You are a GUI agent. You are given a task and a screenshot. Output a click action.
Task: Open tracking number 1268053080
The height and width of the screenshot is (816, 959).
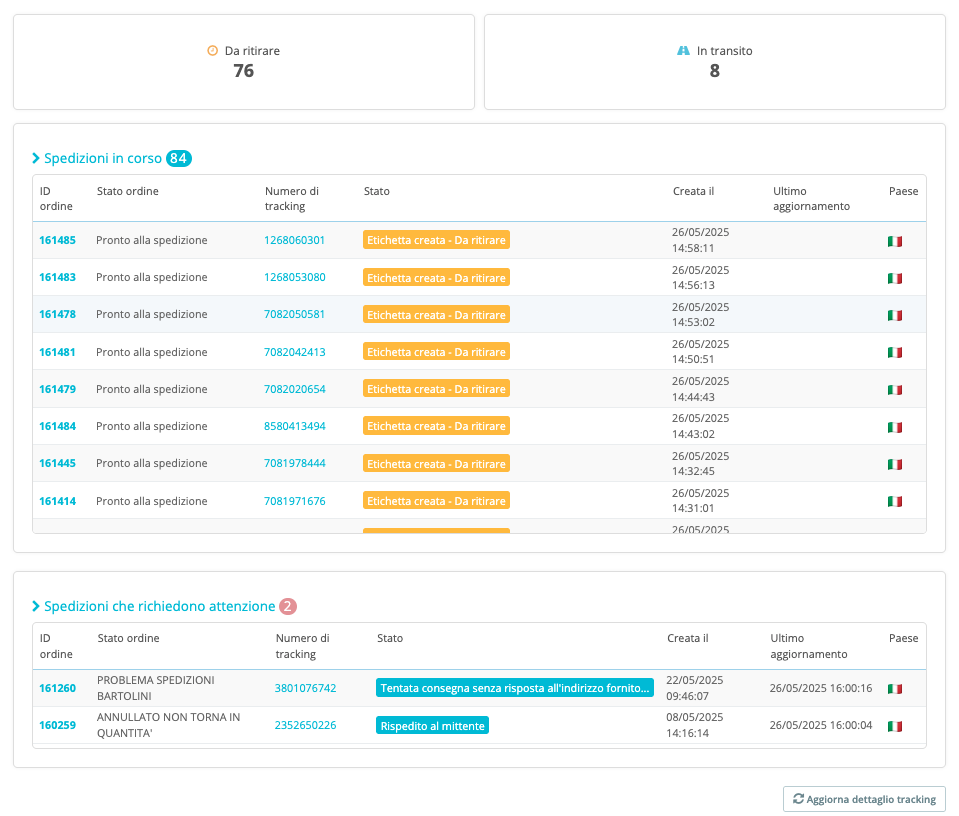point(295,277)
